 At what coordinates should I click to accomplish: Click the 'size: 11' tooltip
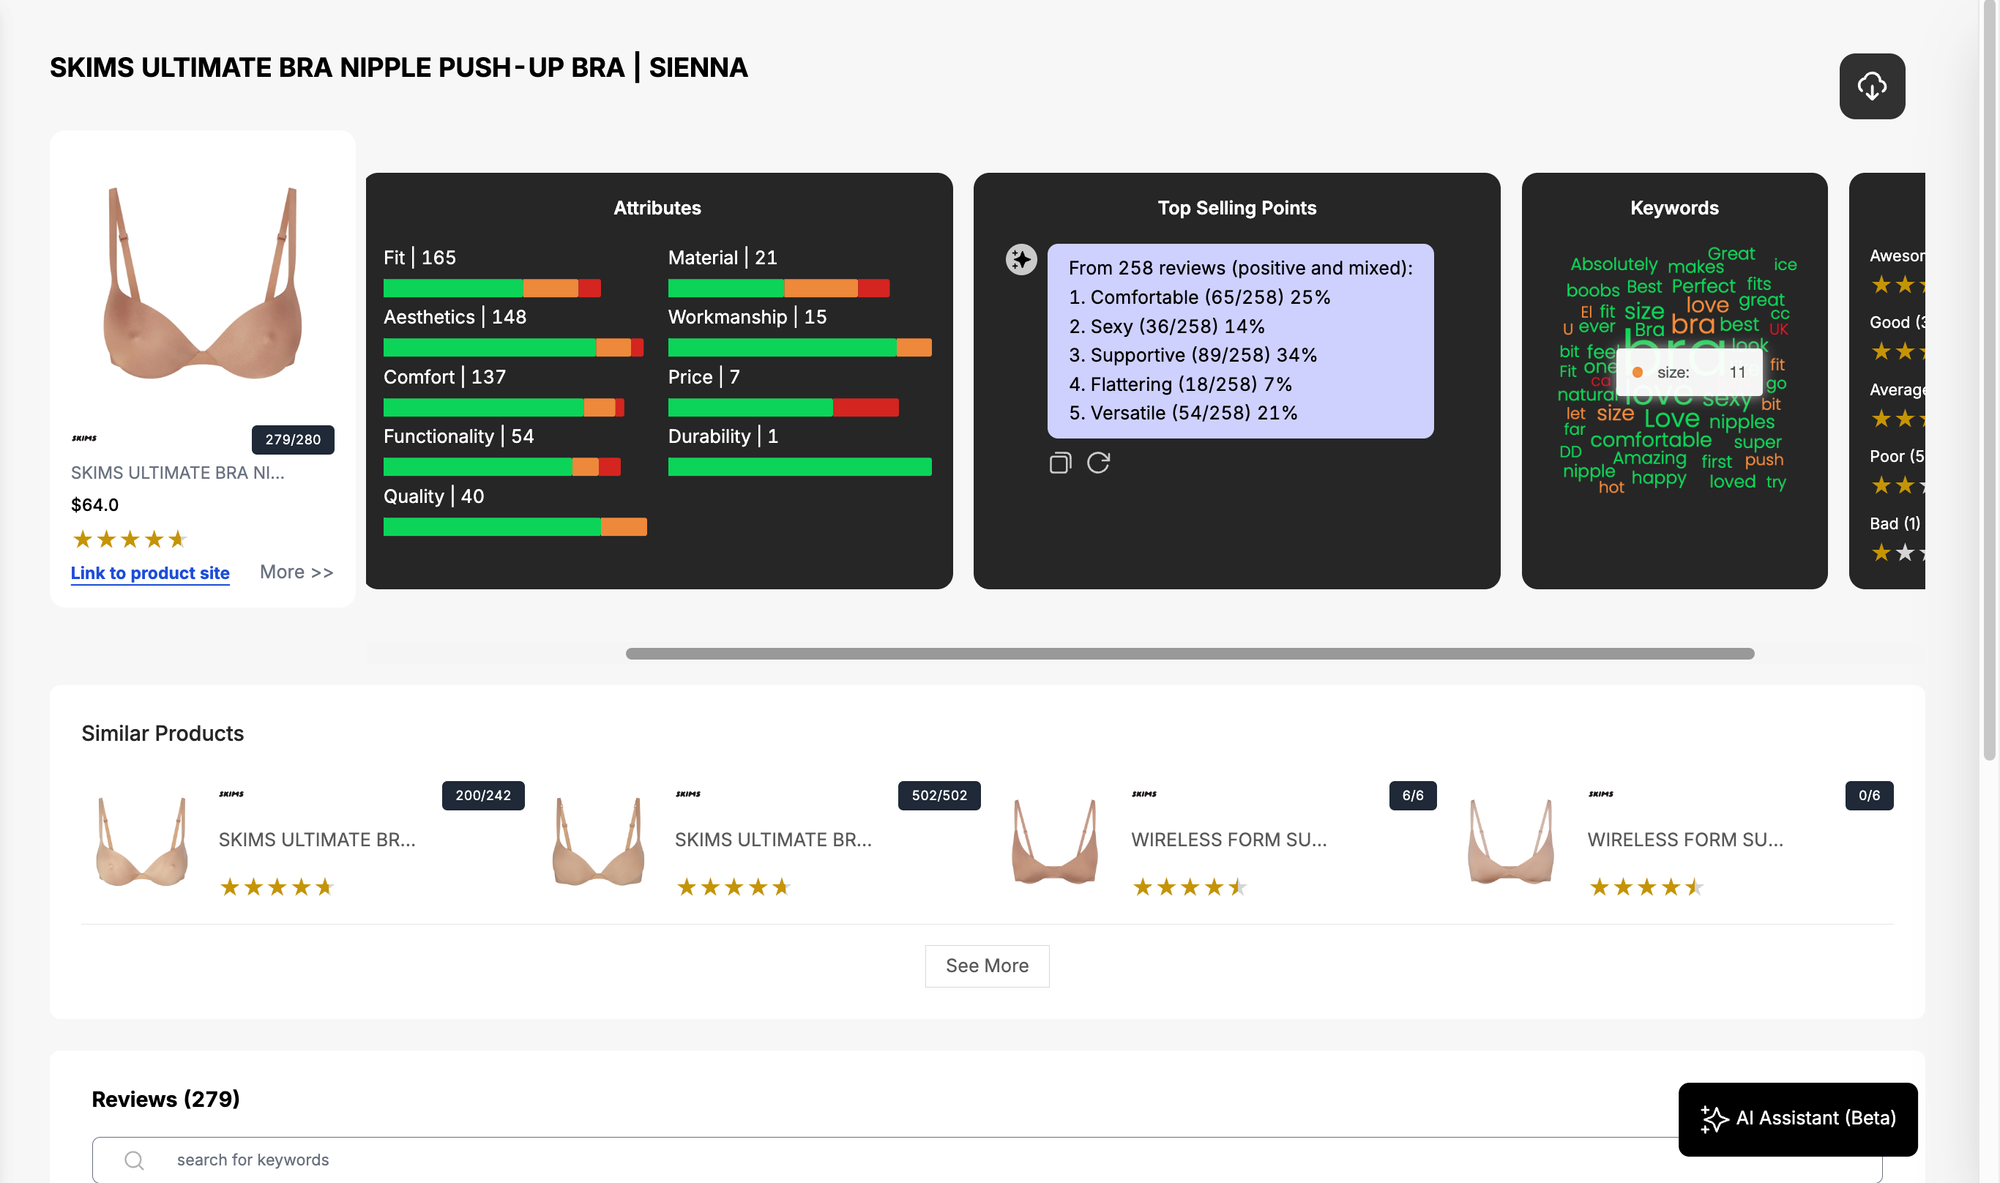1689,372
